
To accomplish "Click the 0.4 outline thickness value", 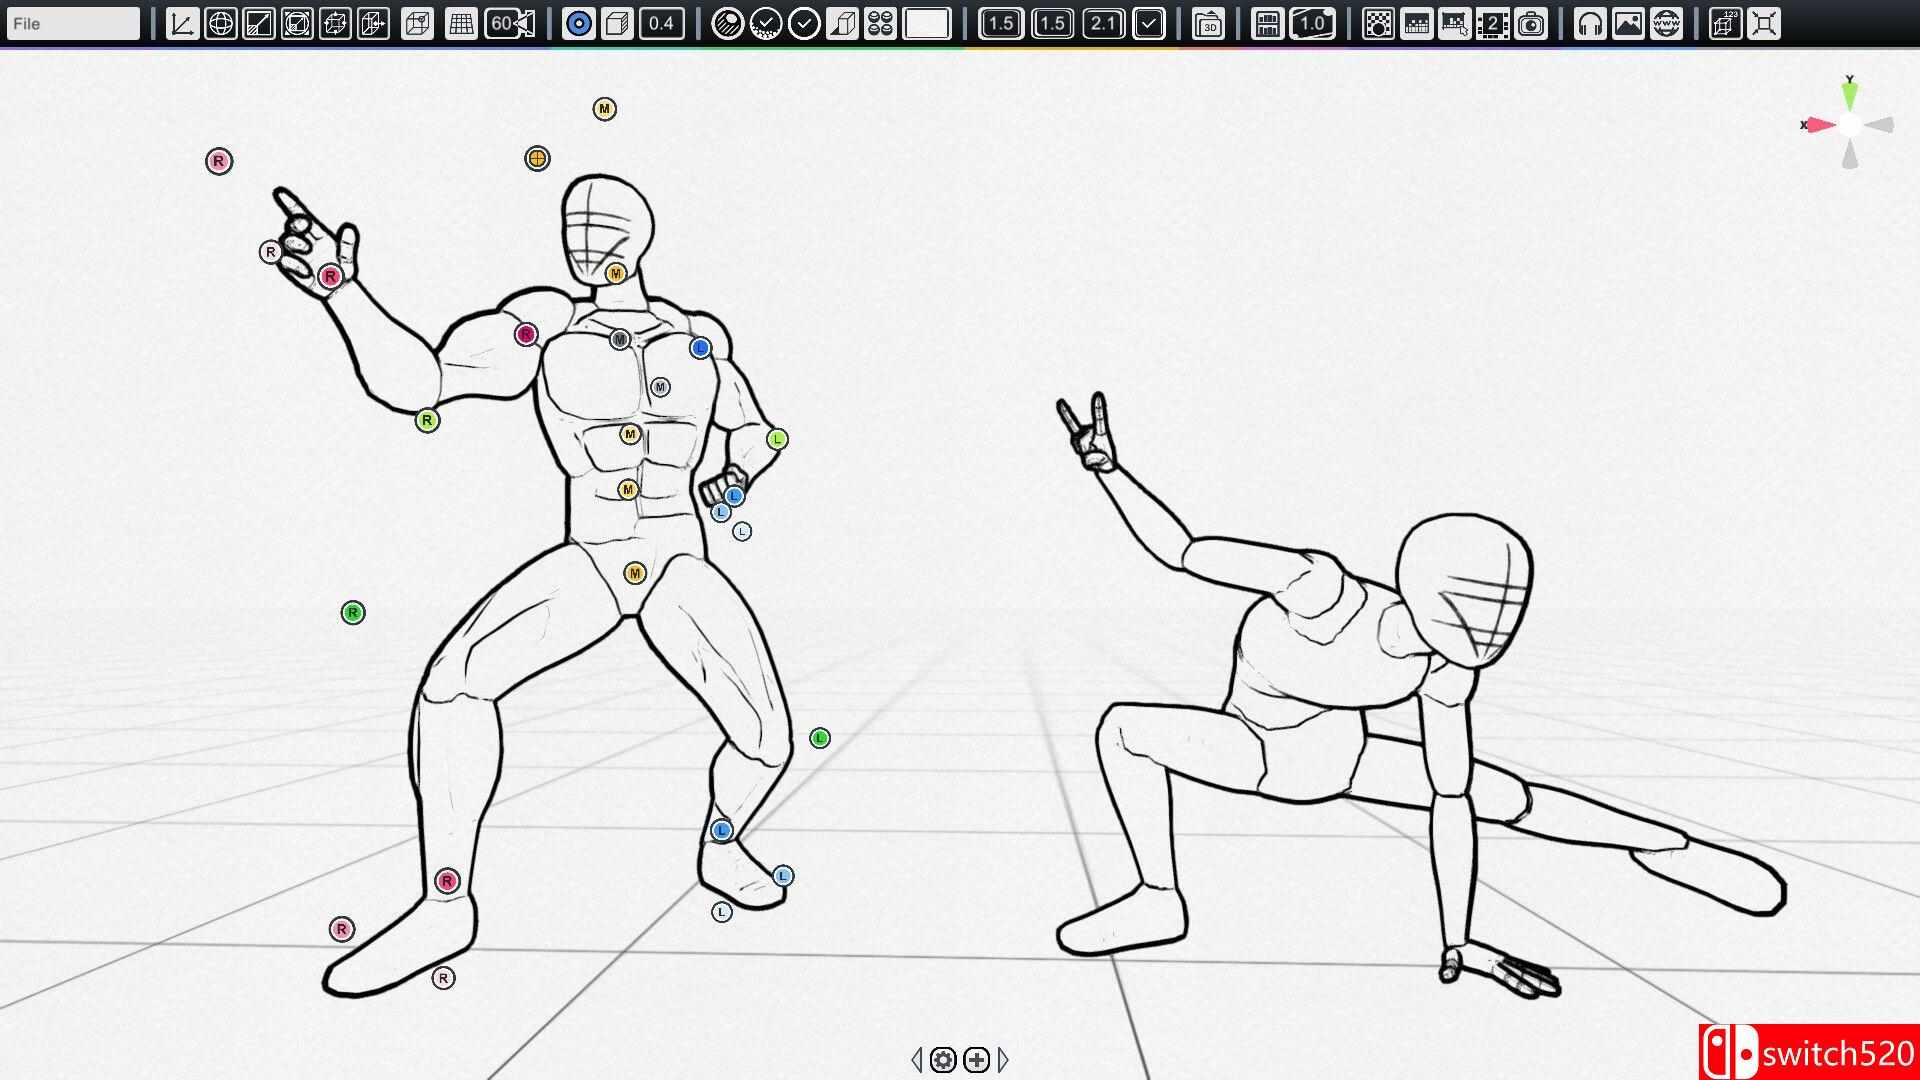I will (661, 23).
